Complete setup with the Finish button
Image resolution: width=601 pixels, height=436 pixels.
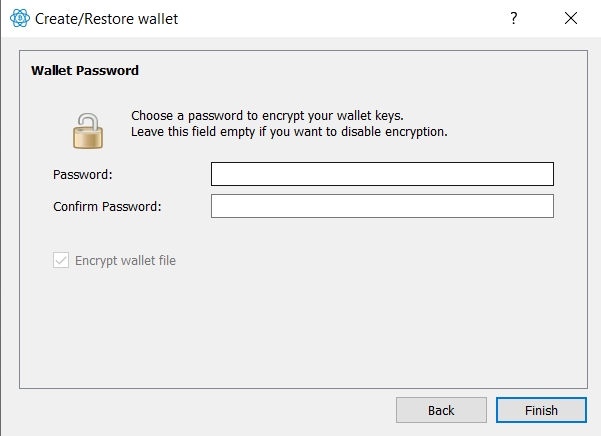541,410
